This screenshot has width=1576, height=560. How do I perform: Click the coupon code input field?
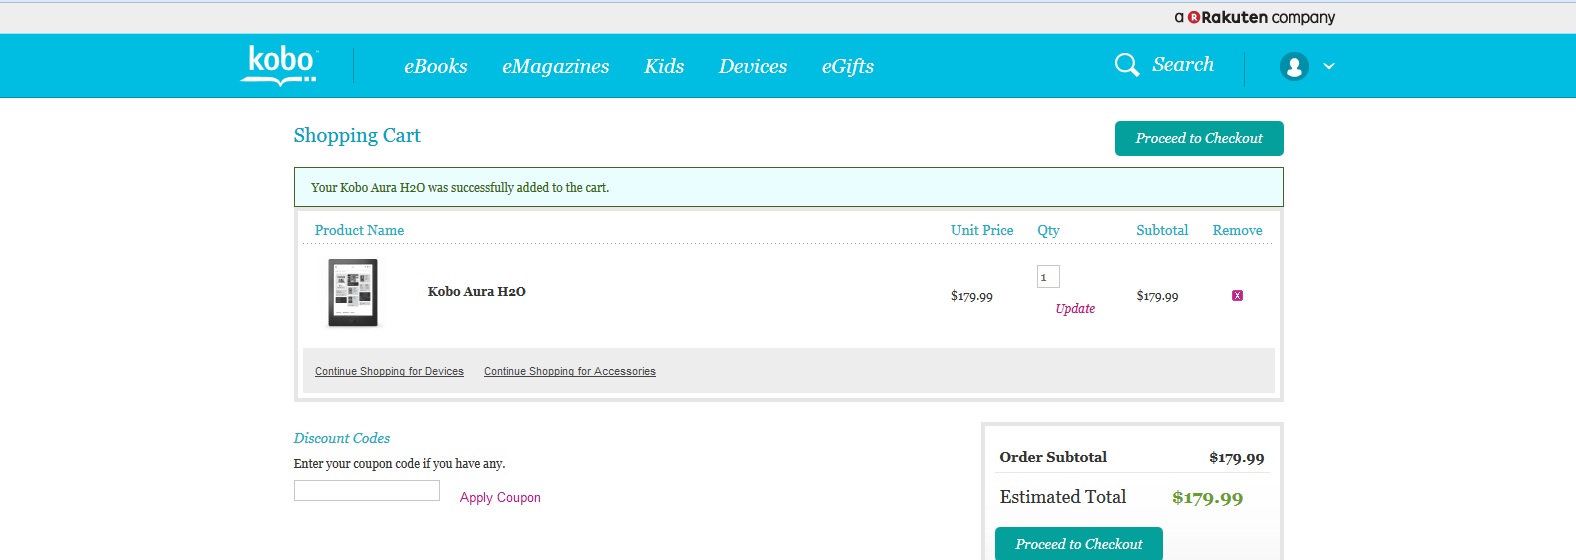pos(367,490)
